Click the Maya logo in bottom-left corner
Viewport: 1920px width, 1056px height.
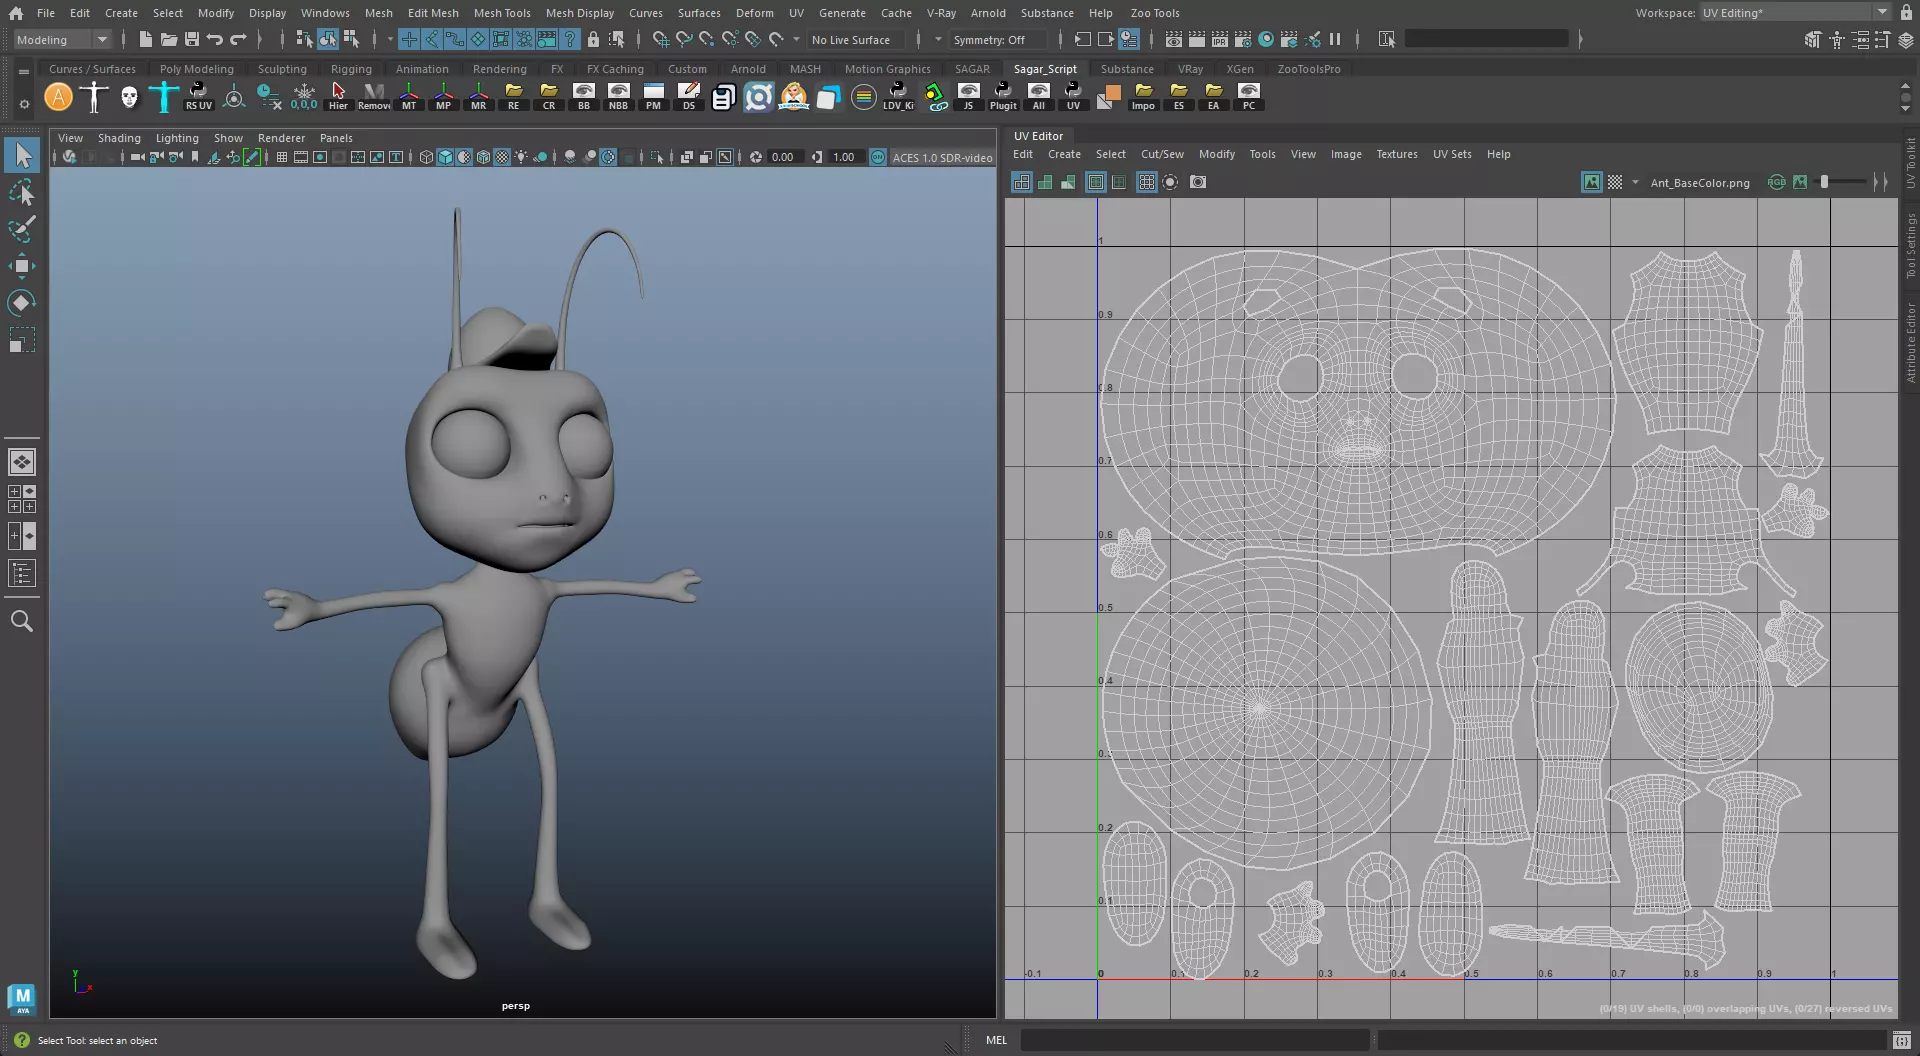click(x=22, y=998)
